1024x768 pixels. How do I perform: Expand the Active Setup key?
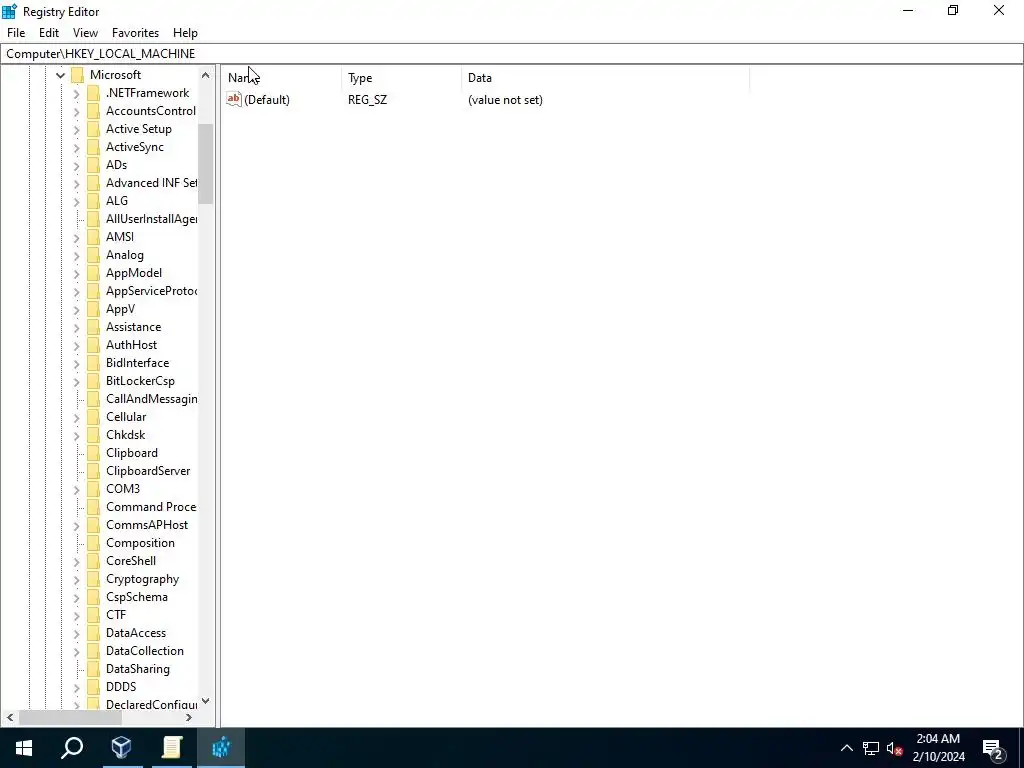coord(76,129)
